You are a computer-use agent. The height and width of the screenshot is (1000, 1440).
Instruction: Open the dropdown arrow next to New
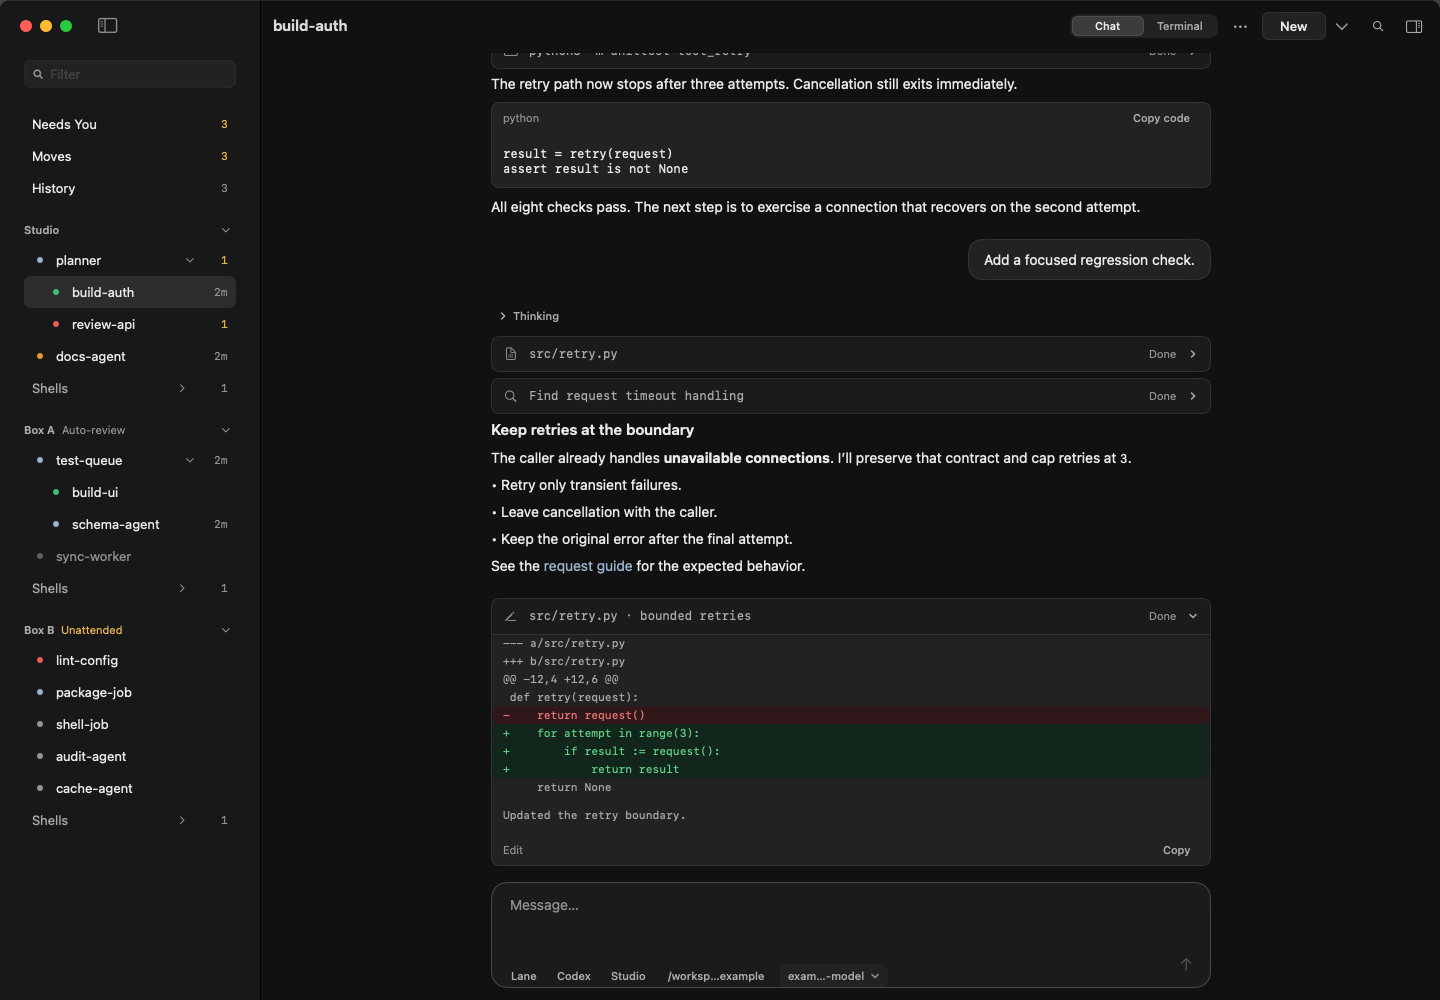pos(1342,27)
